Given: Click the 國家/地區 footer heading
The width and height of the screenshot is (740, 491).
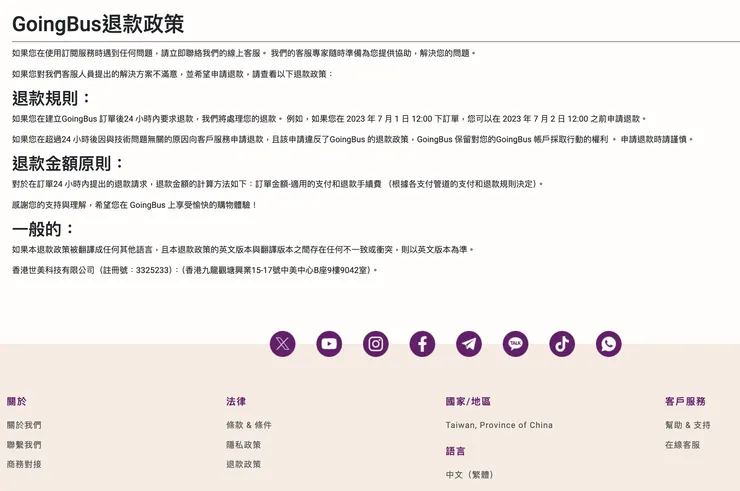Looking at the screenshot, I should [x=468, y=401].
